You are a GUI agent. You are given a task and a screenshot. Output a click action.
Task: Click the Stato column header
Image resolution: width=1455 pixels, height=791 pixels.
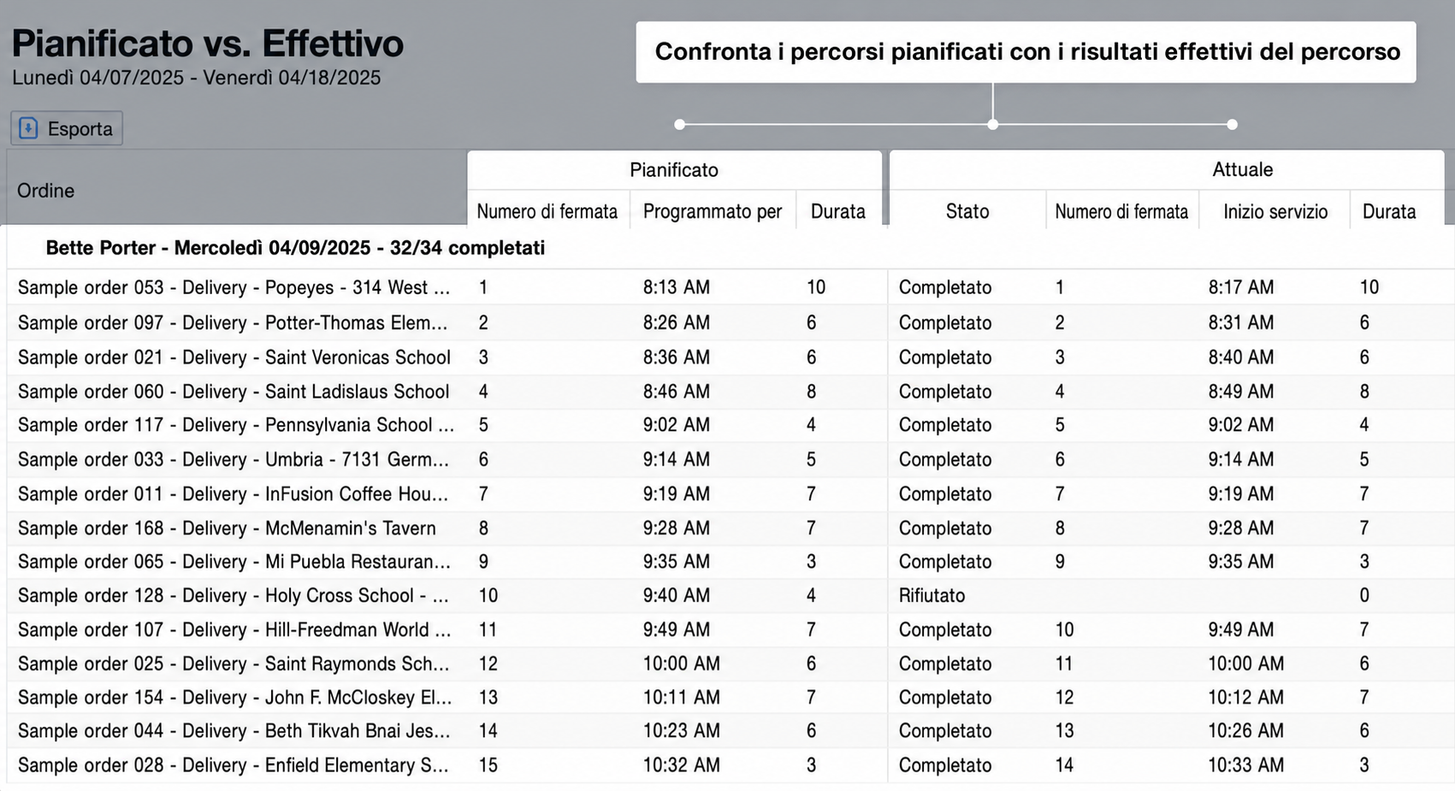pos(967,211)
